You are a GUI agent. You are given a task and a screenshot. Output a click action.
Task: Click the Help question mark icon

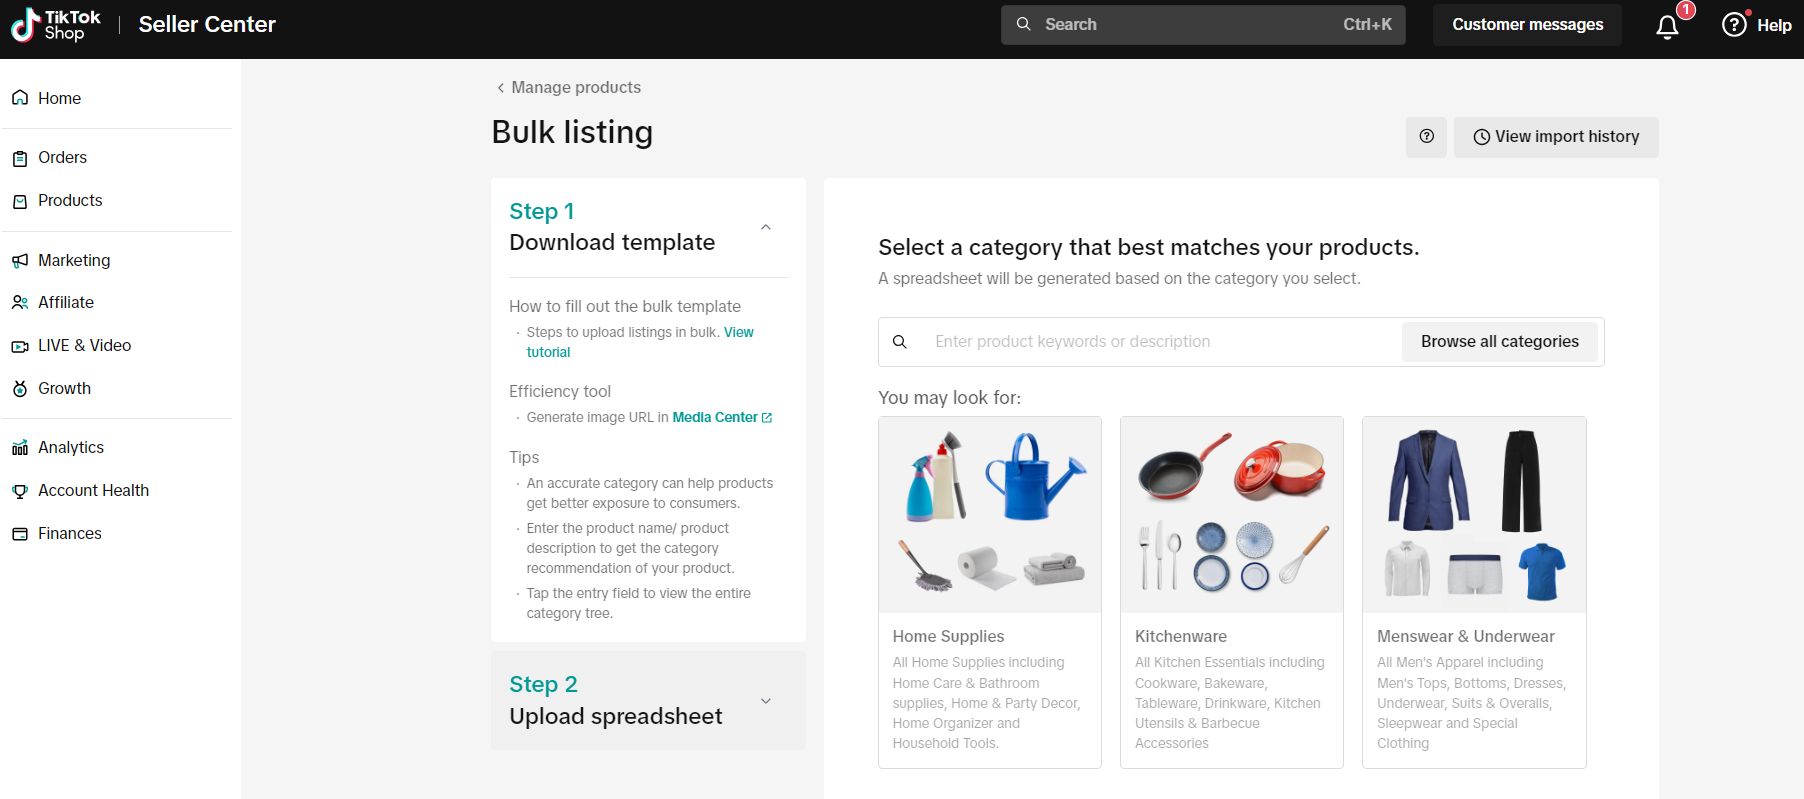(x=1734, y=25)
